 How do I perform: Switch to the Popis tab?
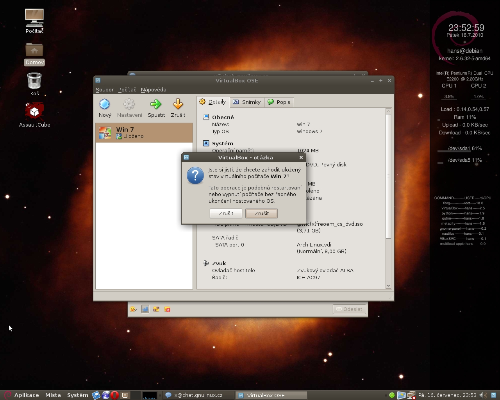(x=279, y=102)
